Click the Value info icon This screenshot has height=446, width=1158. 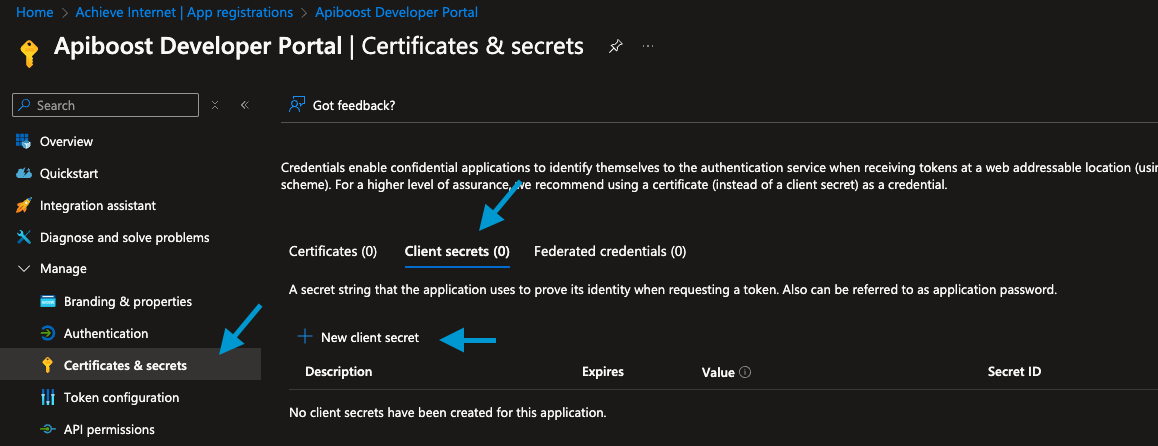point(745,372)
